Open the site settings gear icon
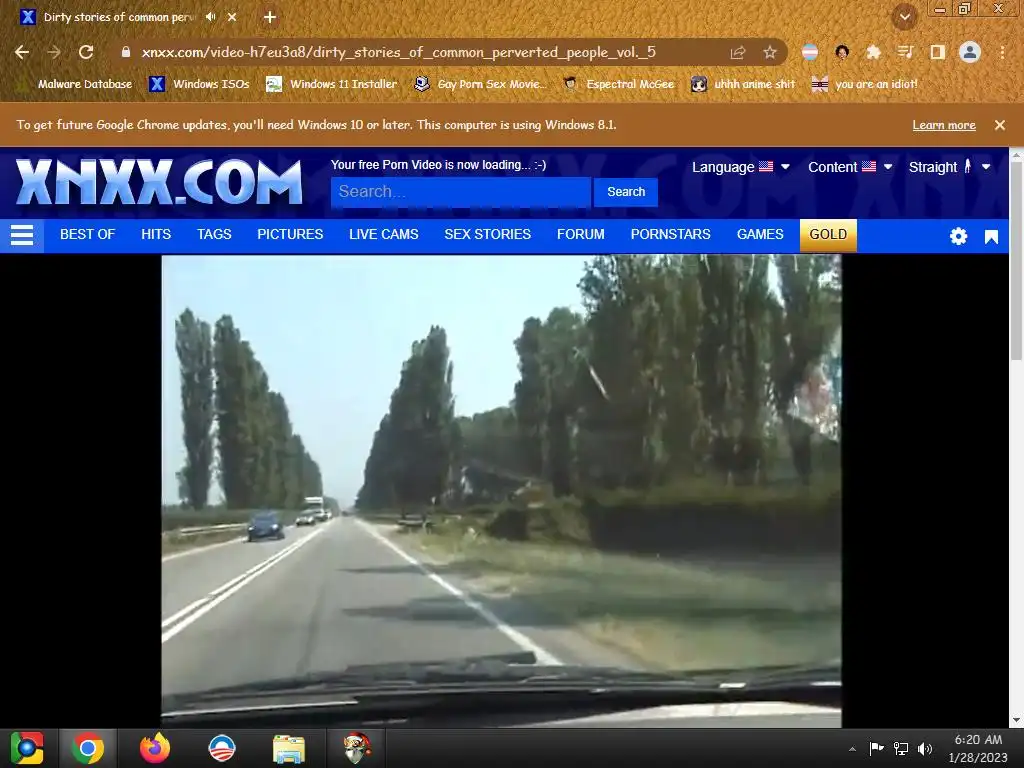 [x=958, y=236]
